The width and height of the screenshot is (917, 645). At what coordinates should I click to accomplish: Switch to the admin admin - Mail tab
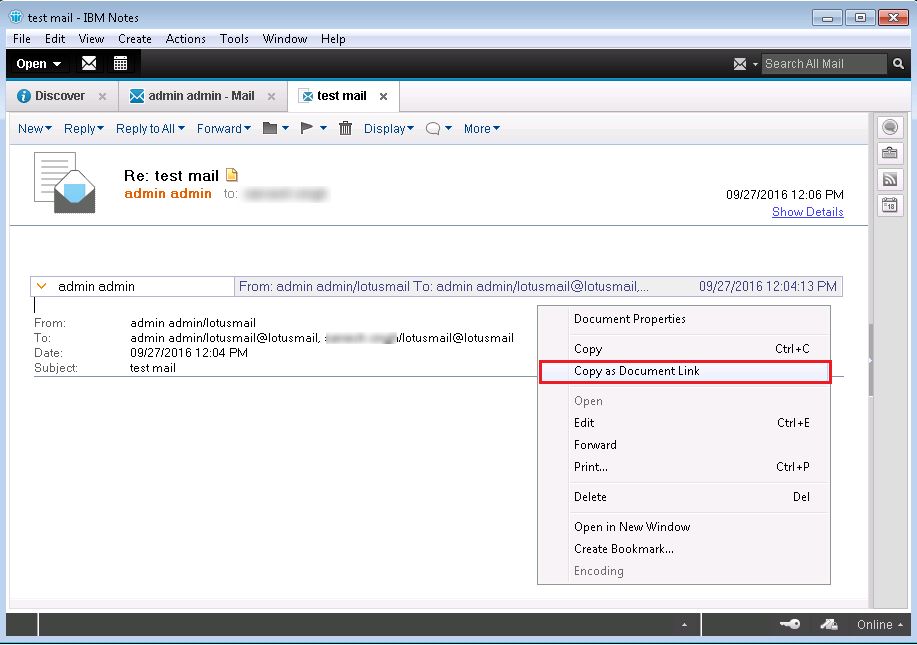(x=201, y=96)
